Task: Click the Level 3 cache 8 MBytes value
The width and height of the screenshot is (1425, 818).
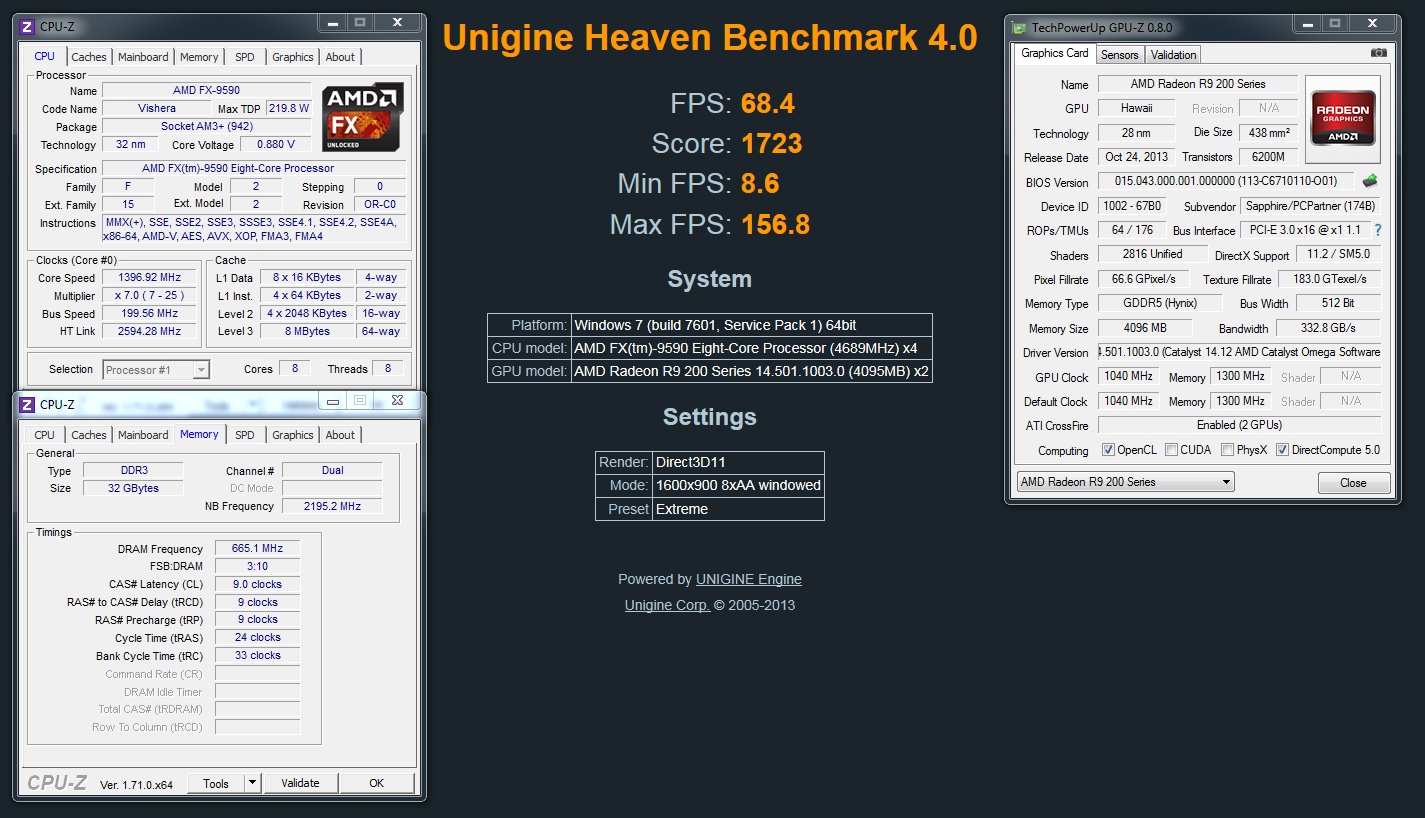Action: click(308, 331)
